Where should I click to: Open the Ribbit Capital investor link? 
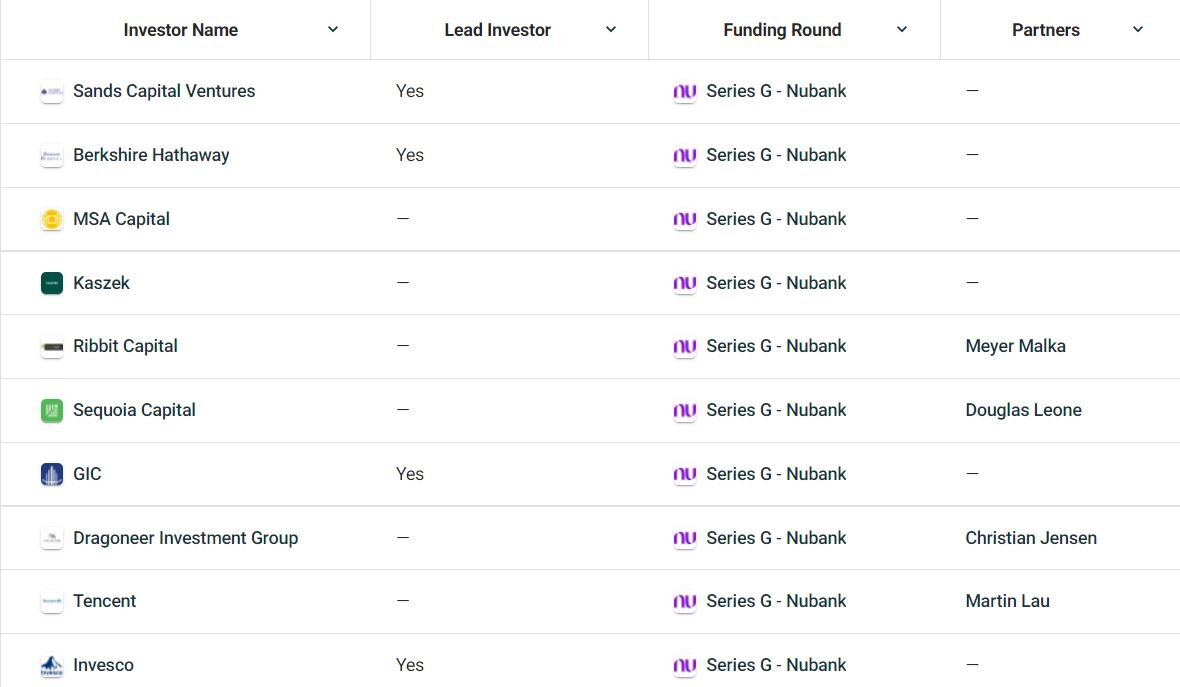[125, 346]
